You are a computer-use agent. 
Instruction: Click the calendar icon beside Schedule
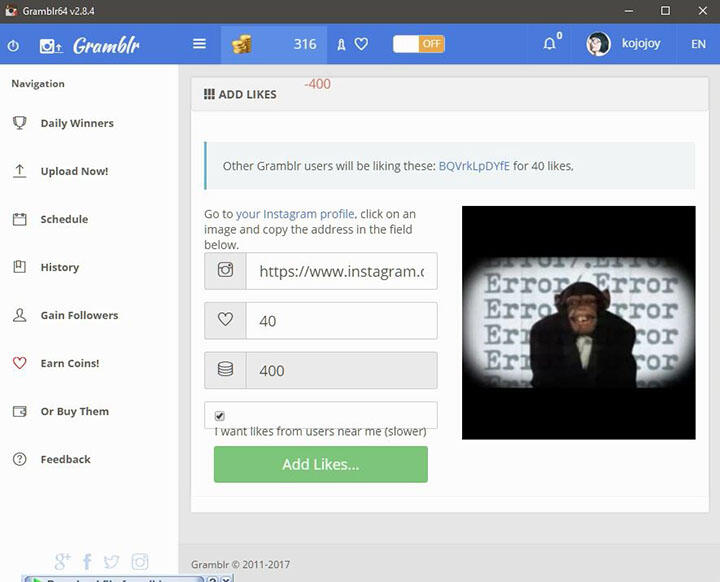click(20, 219)
